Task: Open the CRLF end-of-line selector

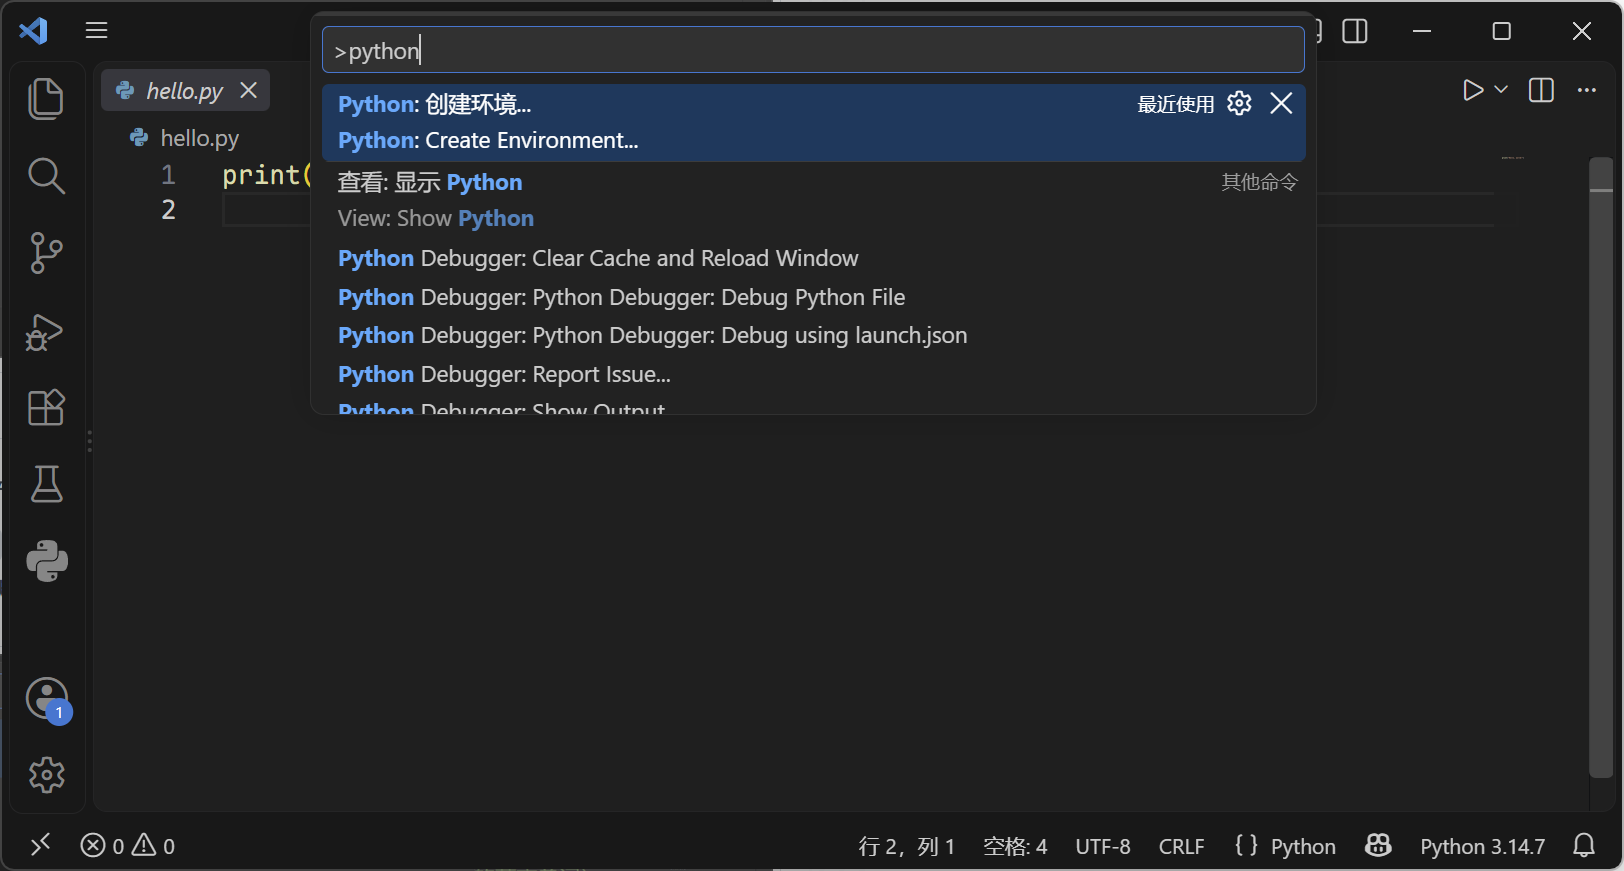Action: (1181, 846)
